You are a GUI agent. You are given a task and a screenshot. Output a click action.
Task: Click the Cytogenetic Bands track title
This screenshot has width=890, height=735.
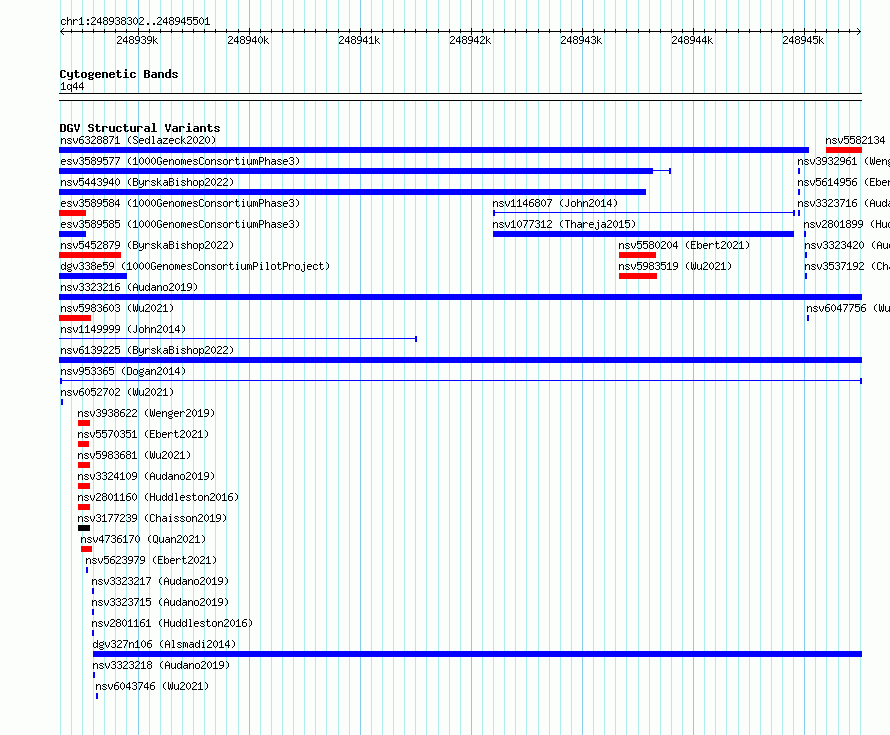[x=119, y=74]
